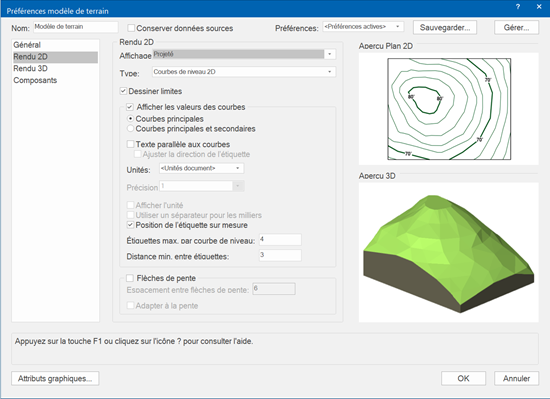Click the Étiquettes max. par courbe field

[x=280, y=239]
